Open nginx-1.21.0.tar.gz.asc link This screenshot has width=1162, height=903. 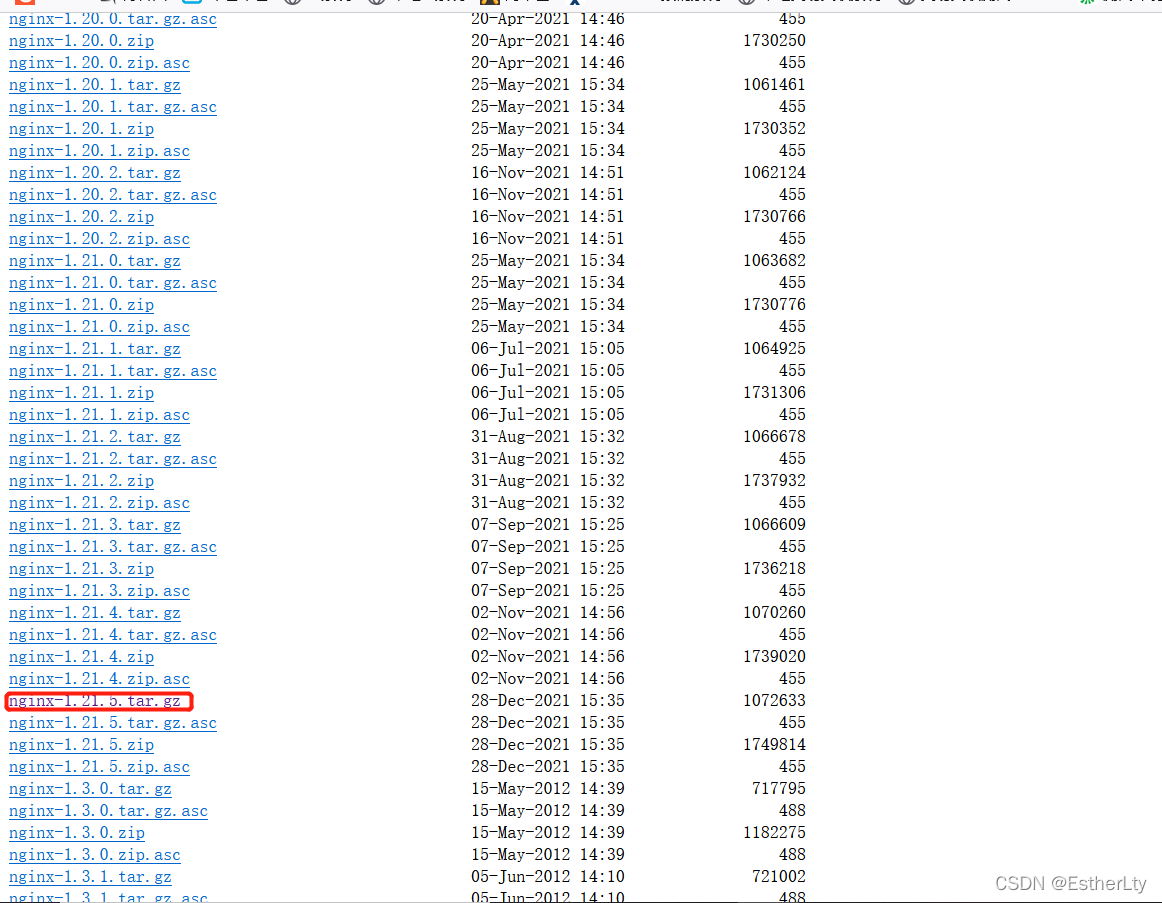[x=113, y=283]
